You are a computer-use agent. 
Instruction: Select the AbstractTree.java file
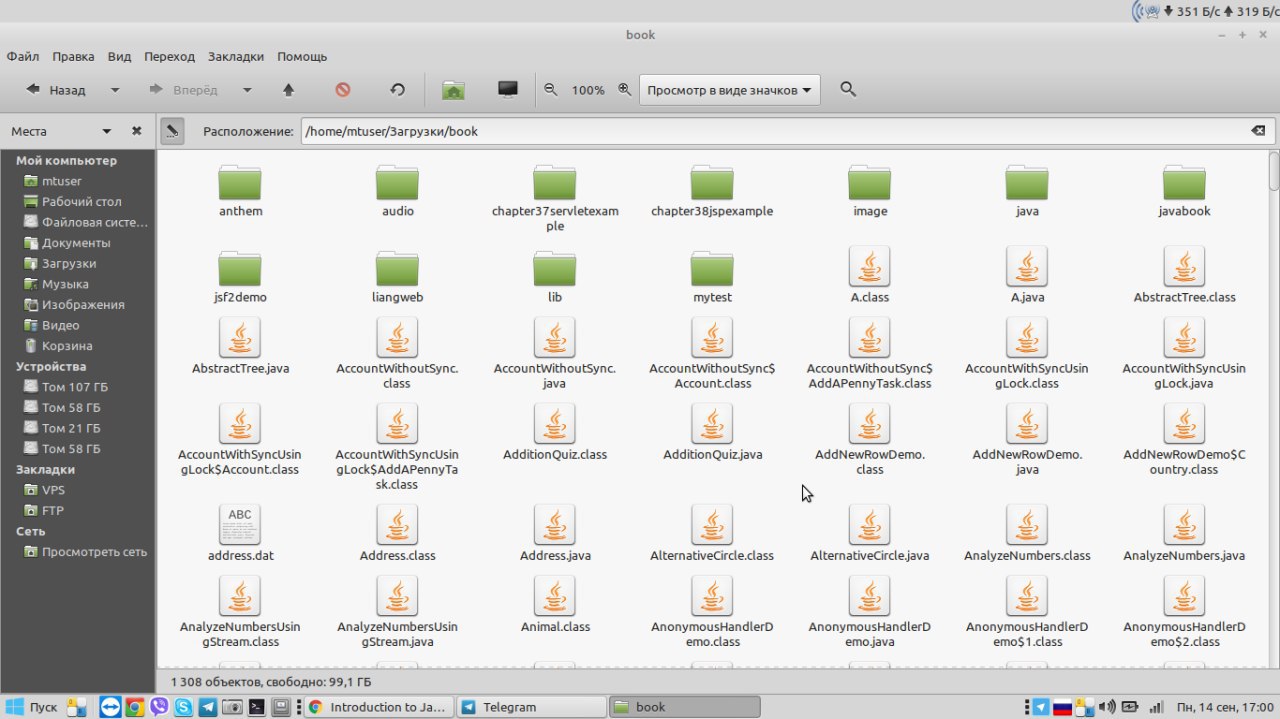pos(240,346)
